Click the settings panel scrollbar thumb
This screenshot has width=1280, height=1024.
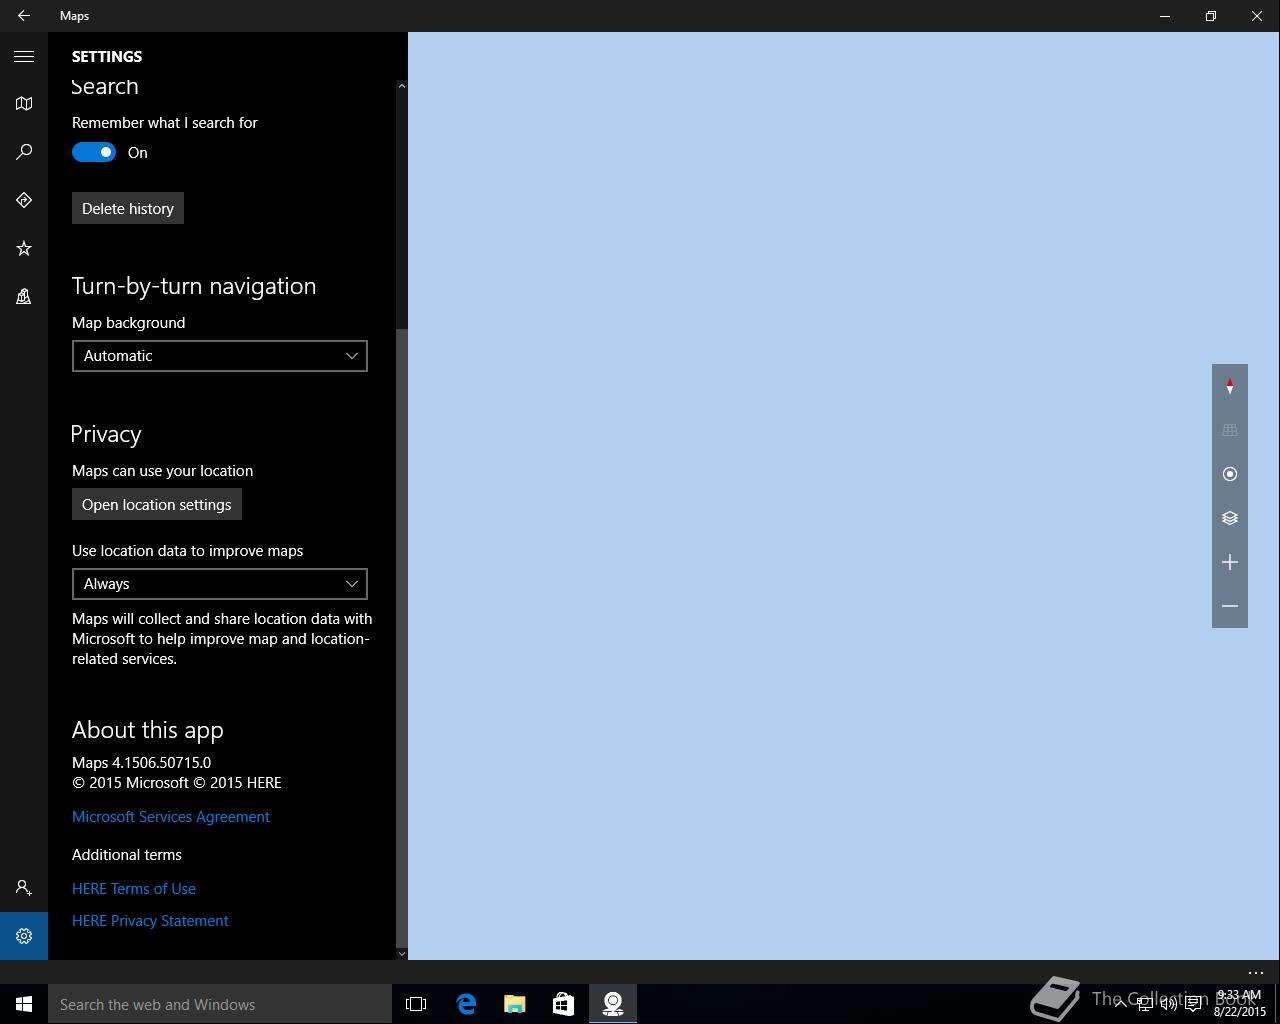[x=402, y=636]
